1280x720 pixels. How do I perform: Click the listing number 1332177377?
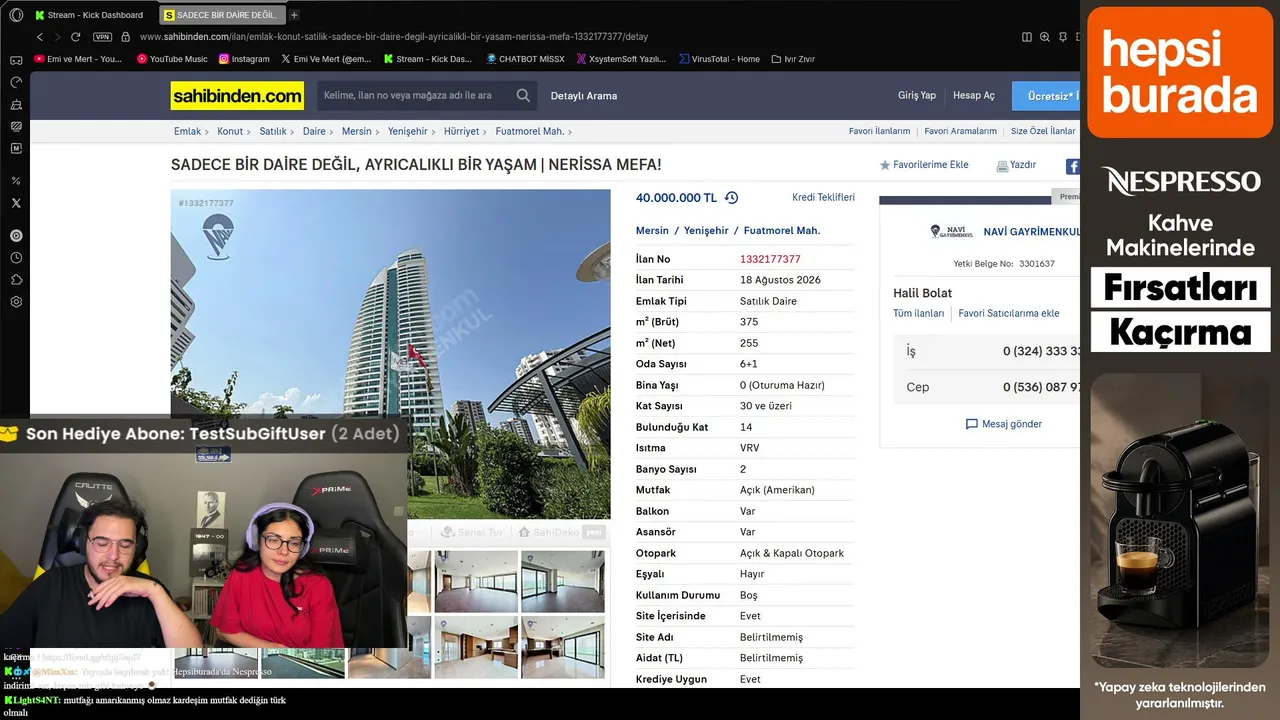pos(770,259)
